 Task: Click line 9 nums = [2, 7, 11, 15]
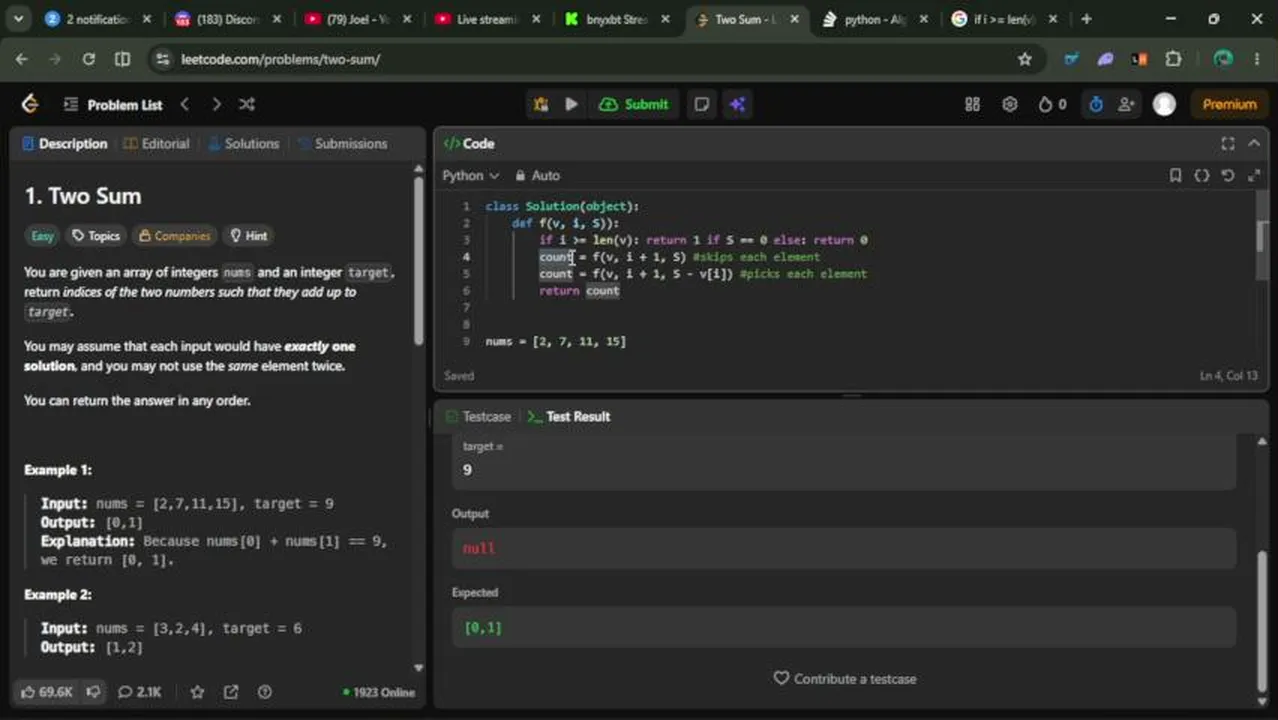click(x=556, y=342)
